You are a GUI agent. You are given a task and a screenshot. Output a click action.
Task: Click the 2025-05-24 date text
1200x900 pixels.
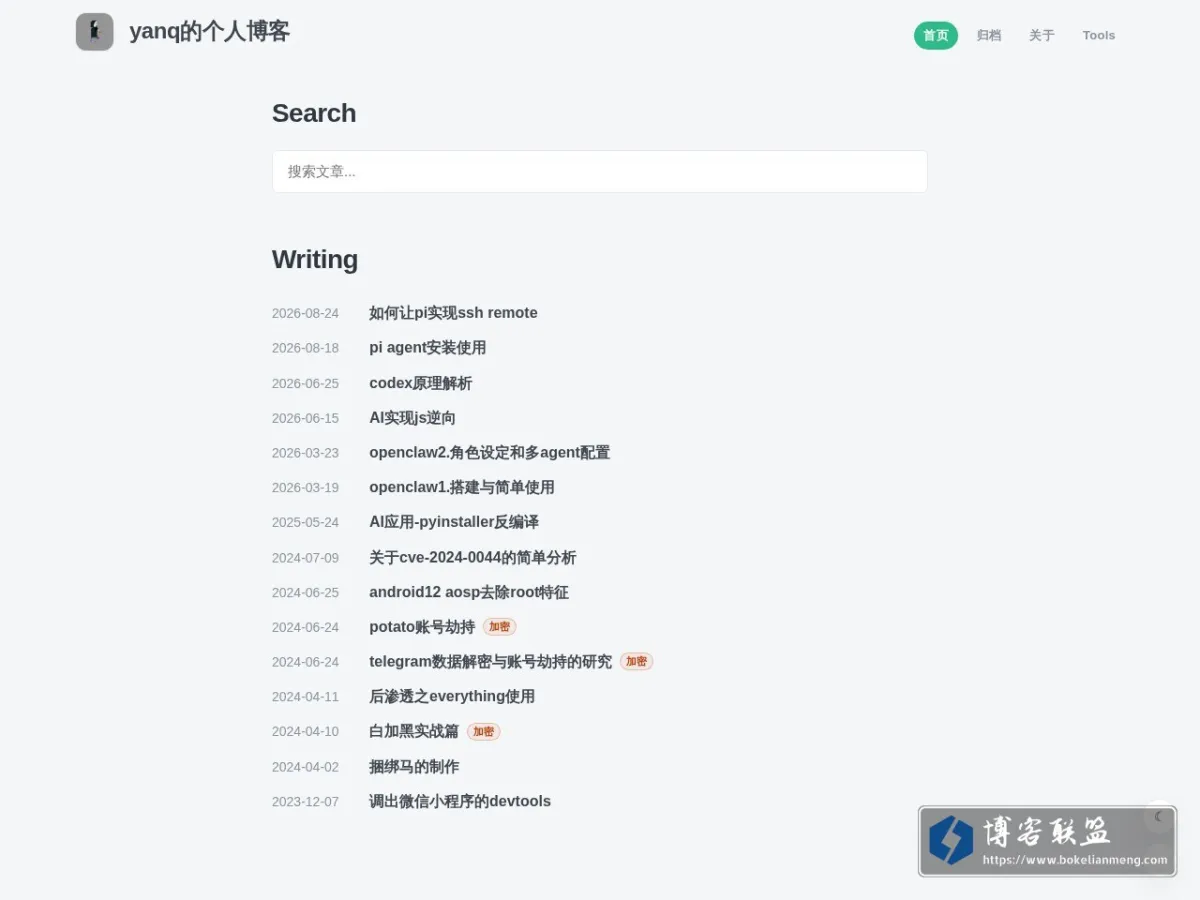[305, 522]
